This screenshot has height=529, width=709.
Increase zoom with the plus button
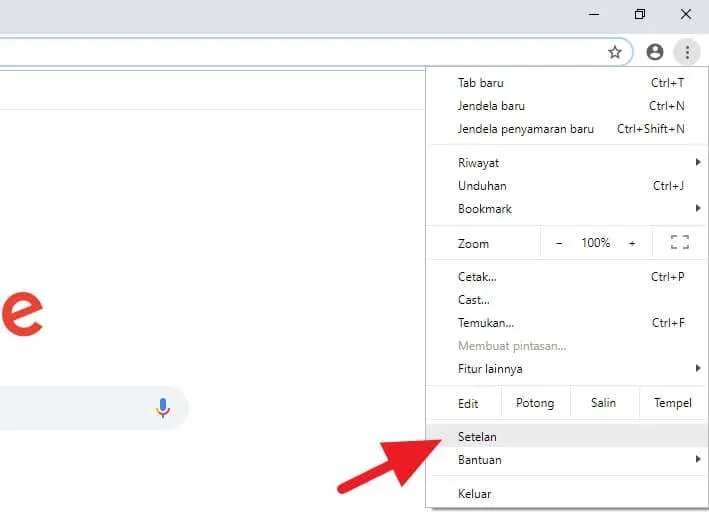pyautogui.click(x=632, y=243)
